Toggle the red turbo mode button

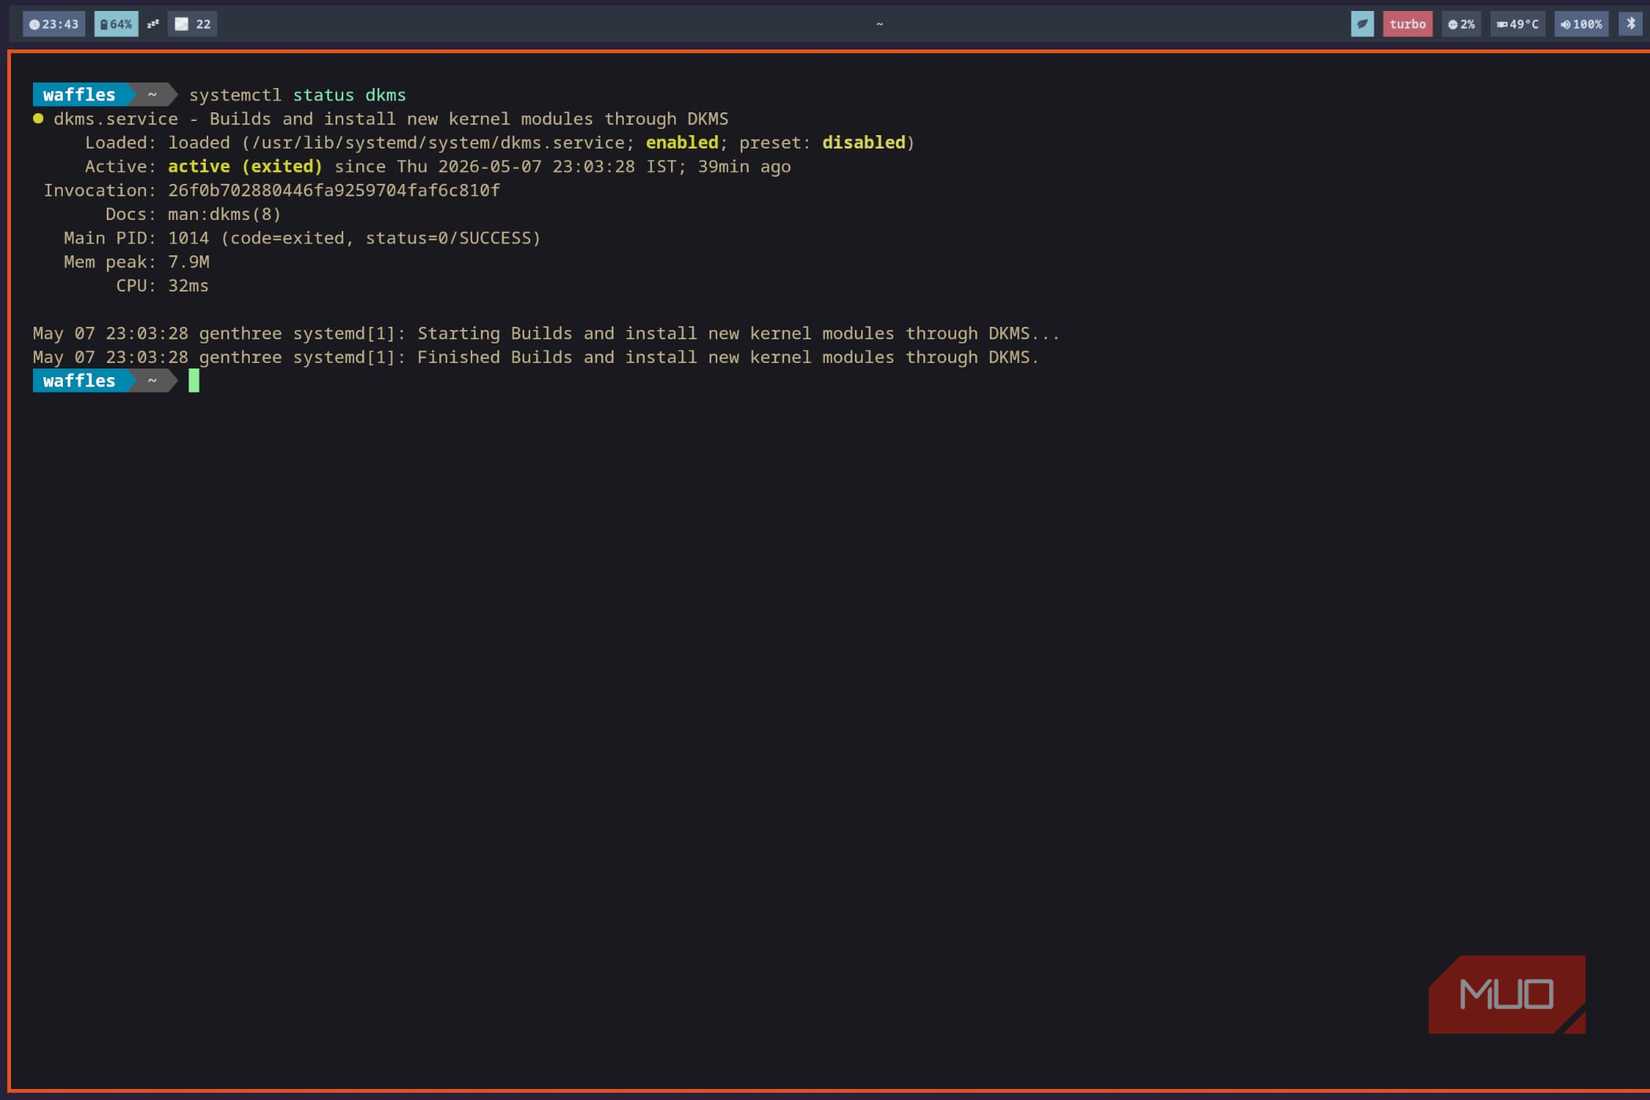click(1407, 24)
